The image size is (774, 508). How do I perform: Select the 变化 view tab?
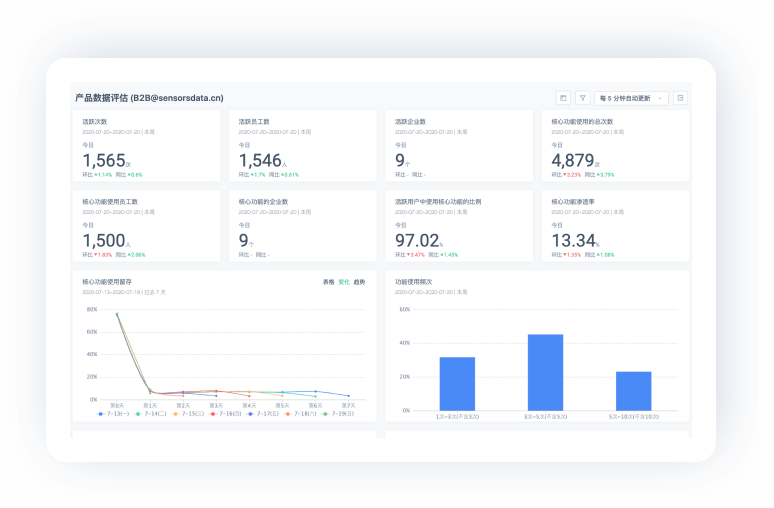[344, 282]
